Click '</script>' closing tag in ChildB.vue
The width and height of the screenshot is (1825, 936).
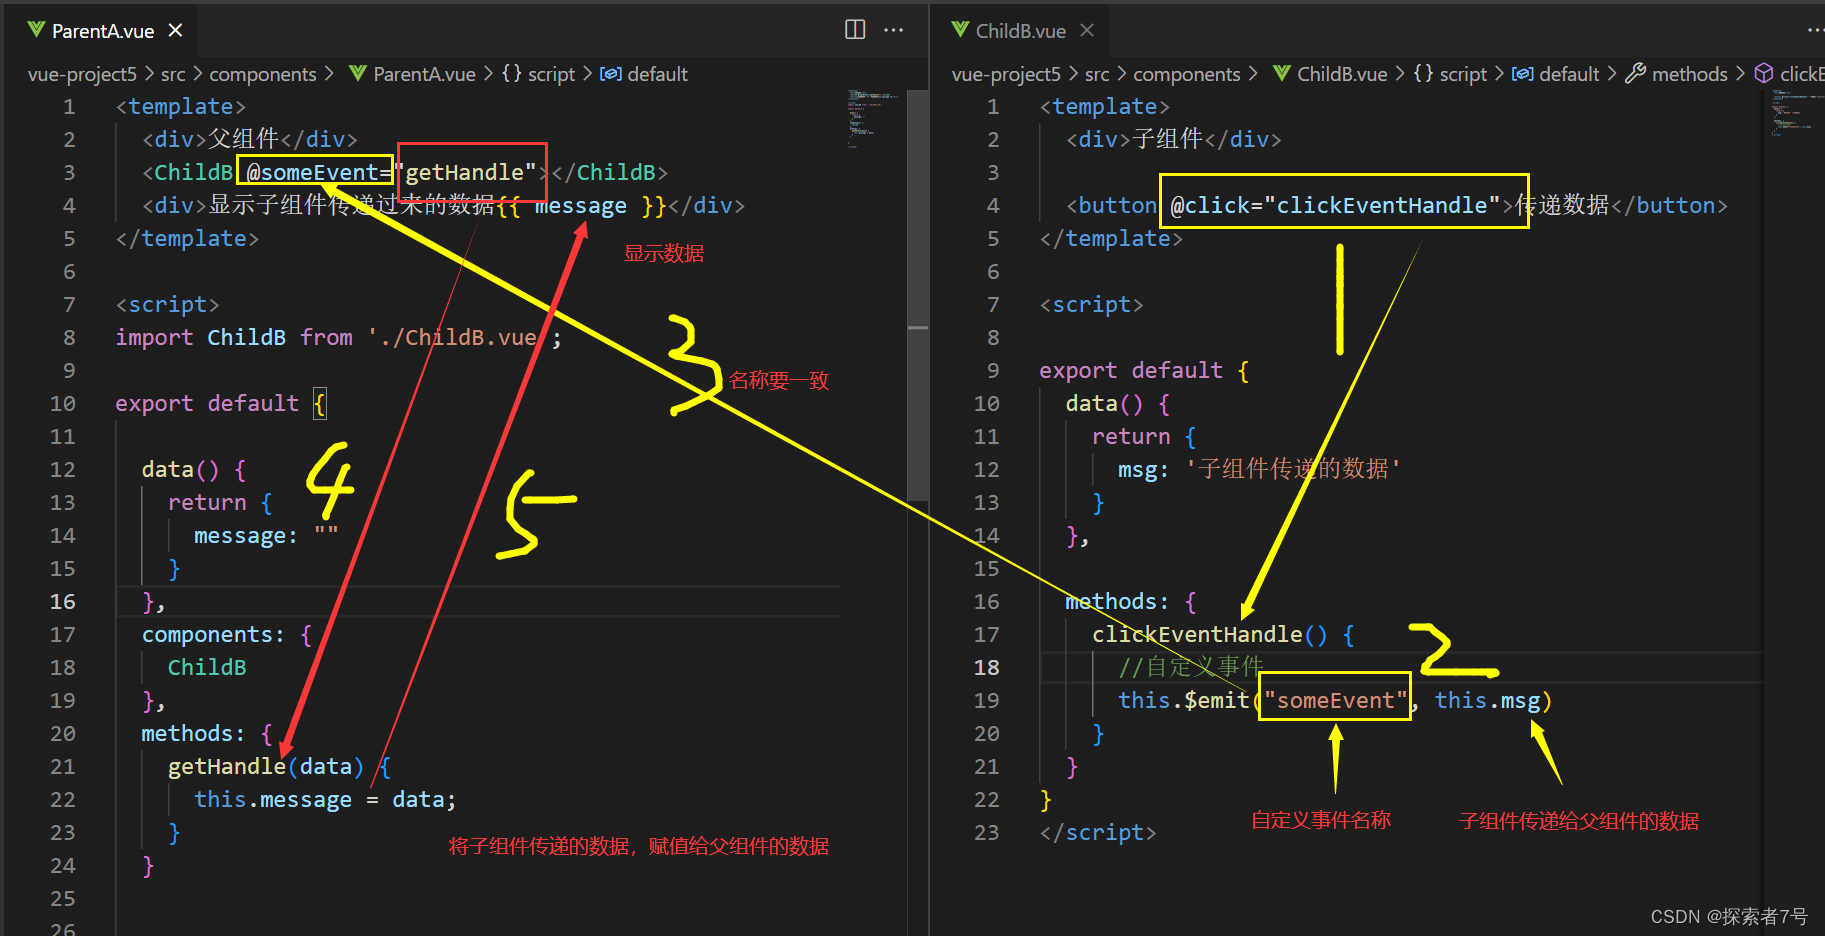(x=1098, y=832)
